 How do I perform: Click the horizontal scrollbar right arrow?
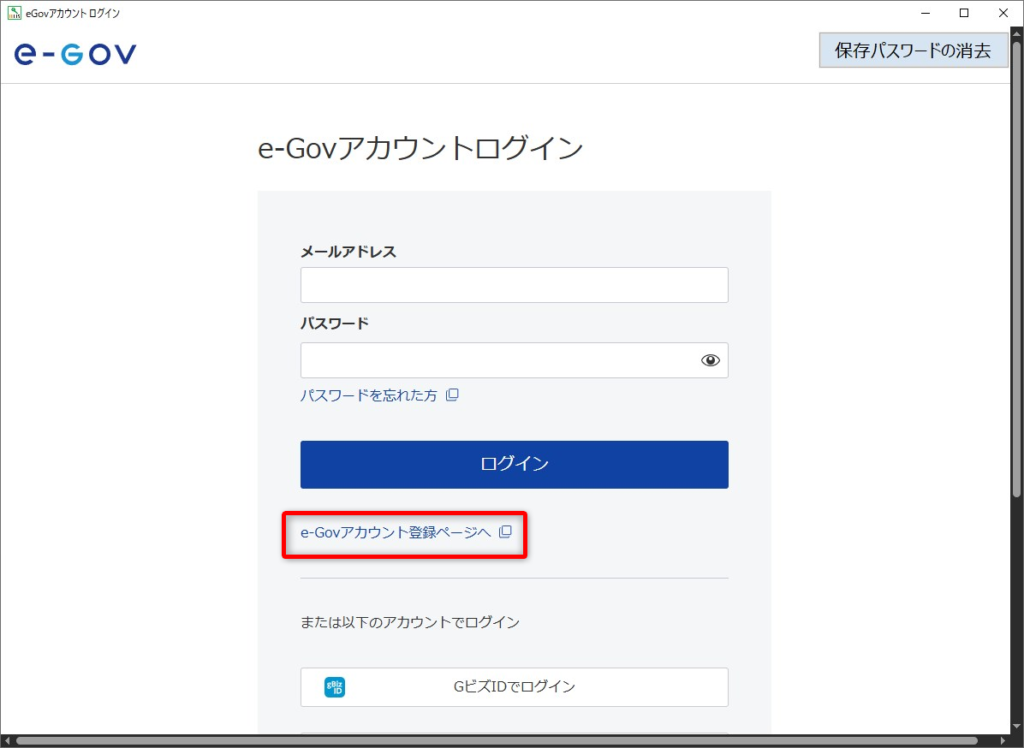click(x=1002, y=741)
